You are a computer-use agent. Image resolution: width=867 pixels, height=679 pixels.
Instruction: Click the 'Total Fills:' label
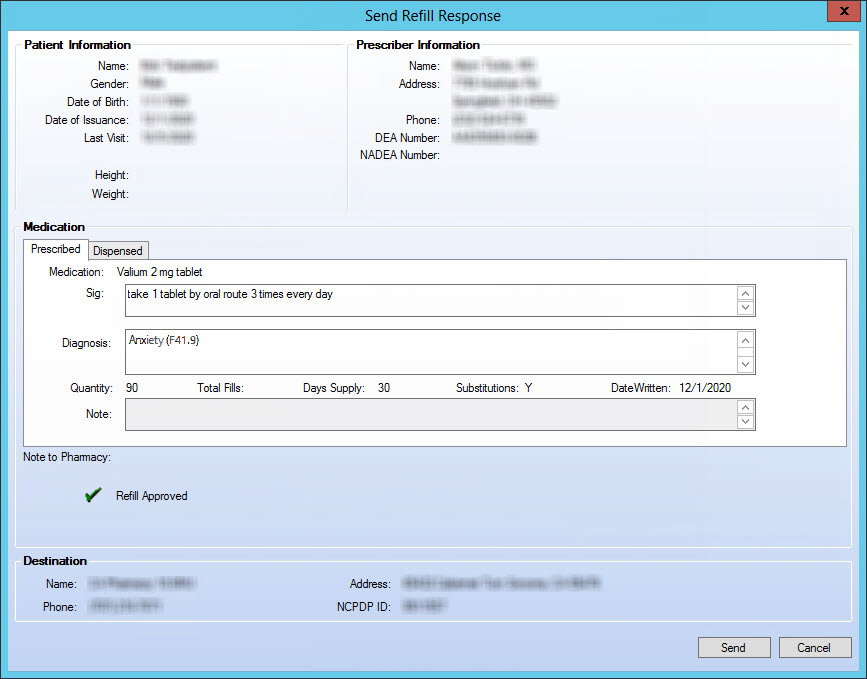[220, 388]
